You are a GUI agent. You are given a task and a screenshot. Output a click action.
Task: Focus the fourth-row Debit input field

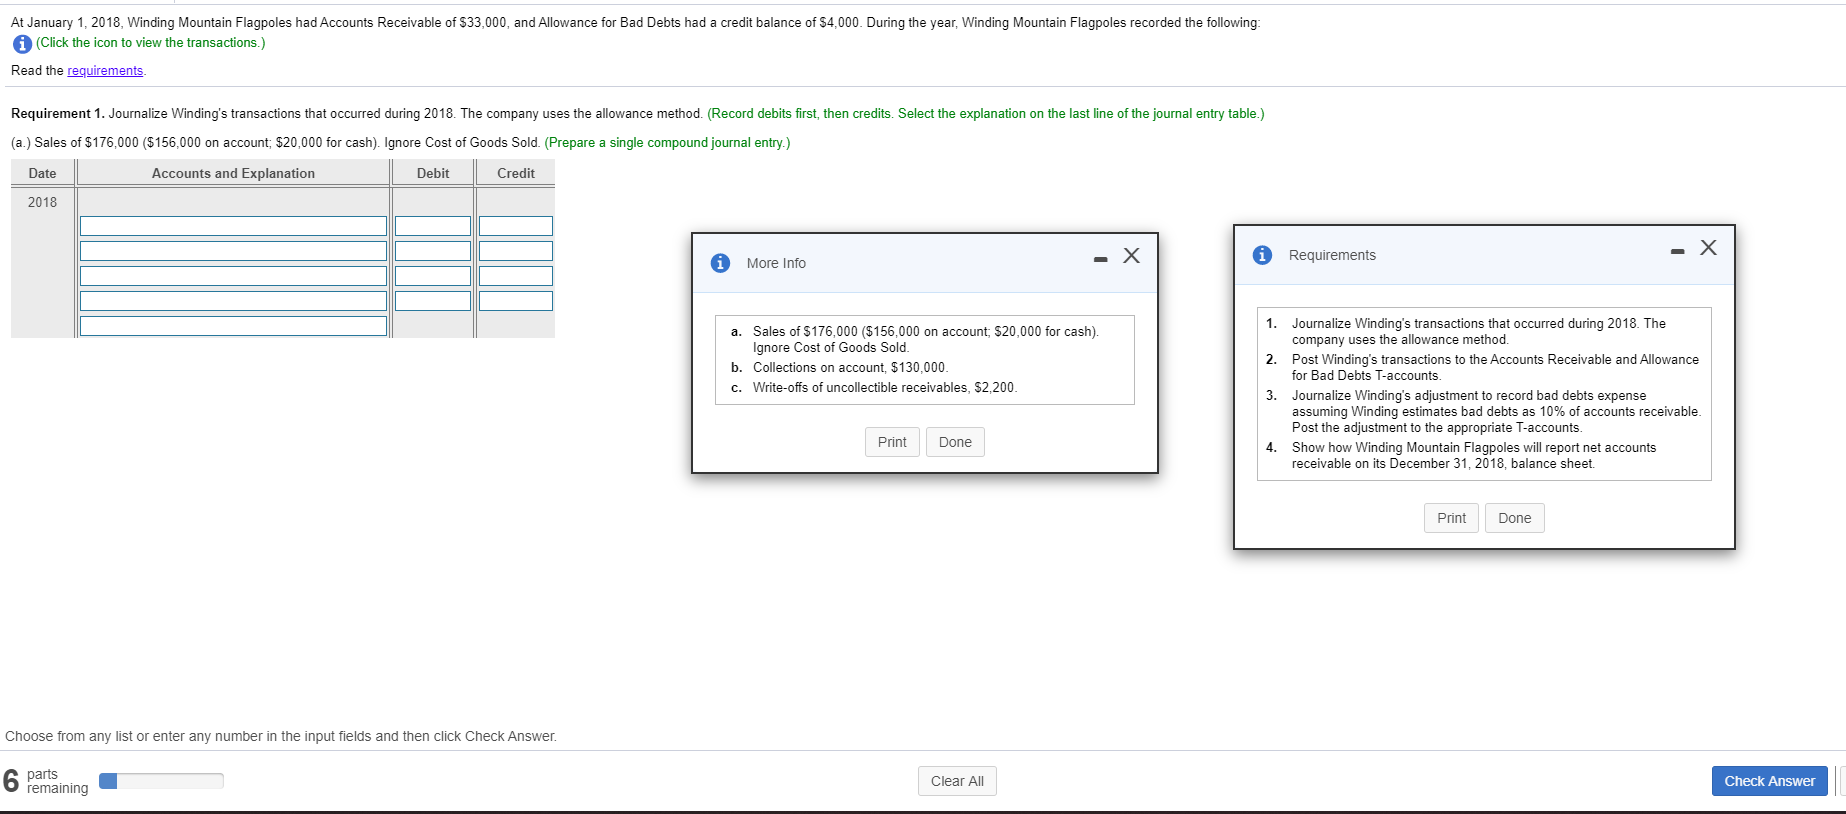click(433, 301)
